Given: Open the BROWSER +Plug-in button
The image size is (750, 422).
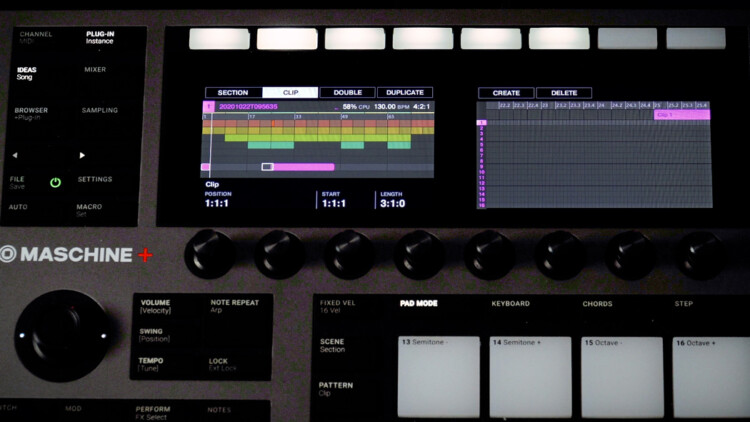Looking at the screenshot, I should pos(31,113).
